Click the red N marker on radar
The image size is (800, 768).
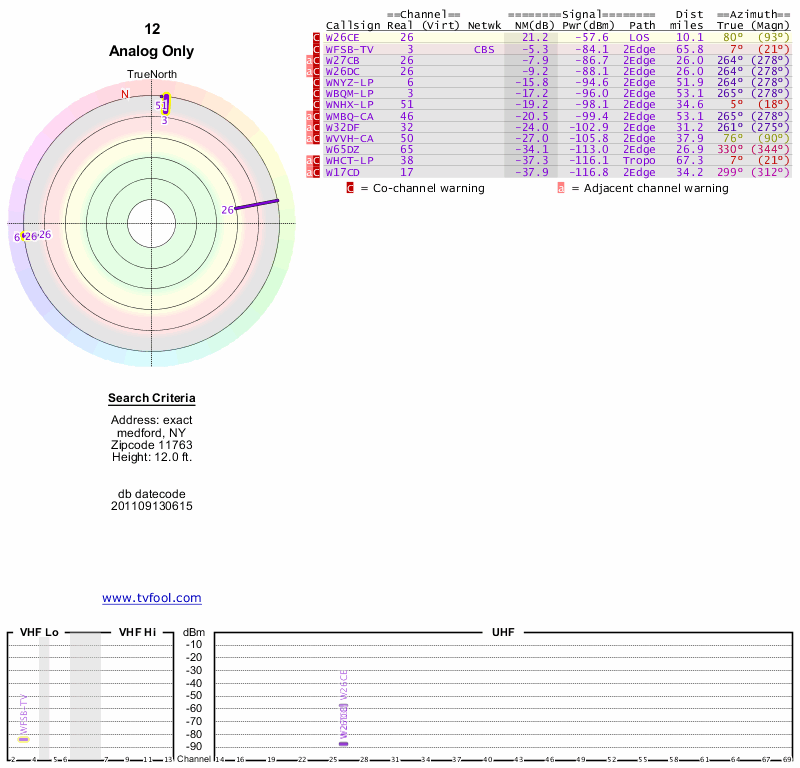pos(125,94)
